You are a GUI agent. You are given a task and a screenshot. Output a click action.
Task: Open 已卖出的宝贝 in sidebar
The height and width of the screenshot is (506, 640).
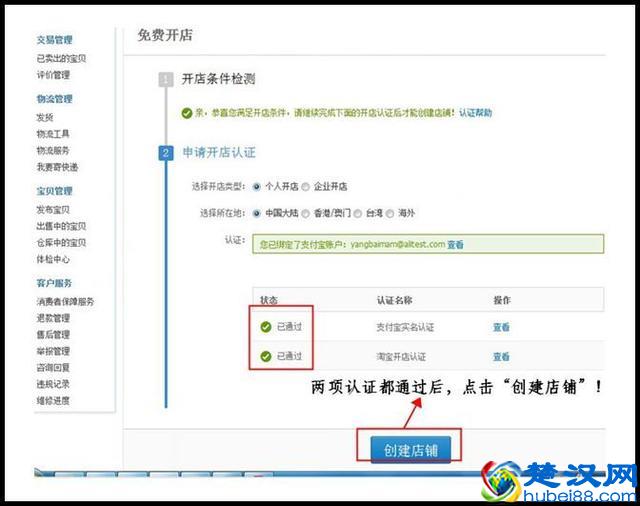tap(61, 59)
